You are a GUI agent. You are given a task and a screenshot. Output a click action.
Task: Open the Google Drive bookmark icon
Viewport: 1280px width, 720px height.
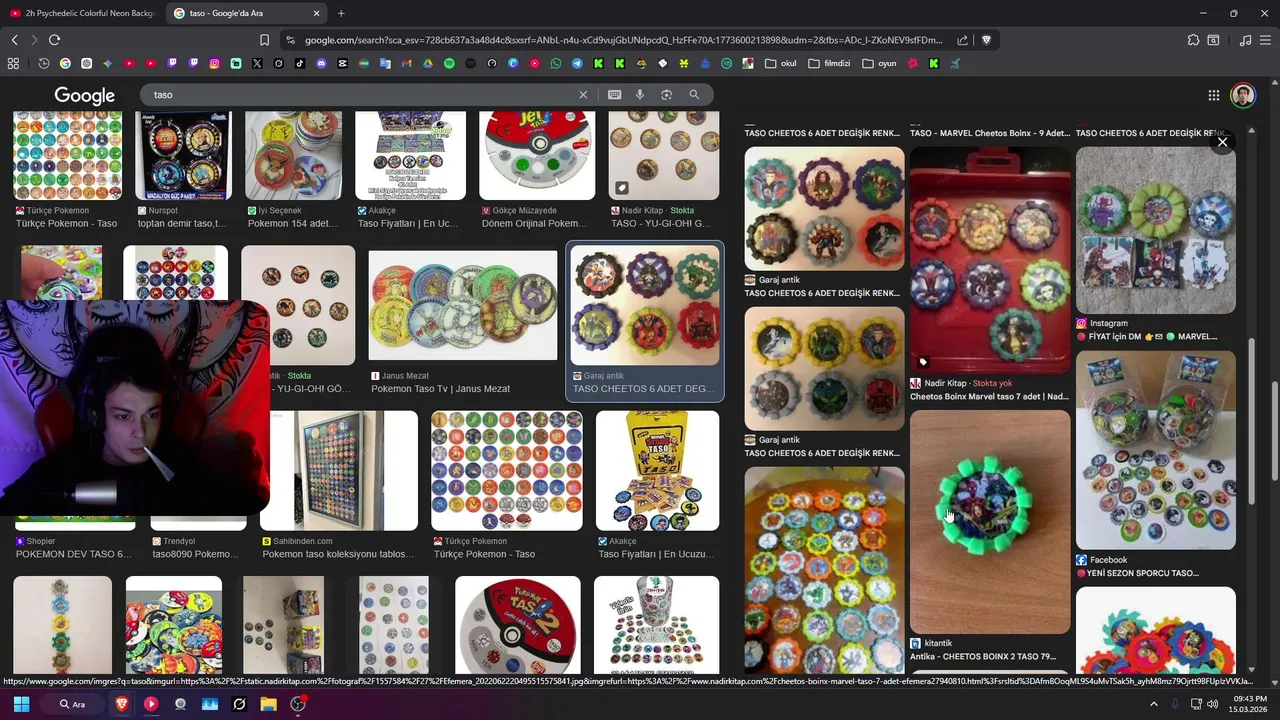pos(427,63)
